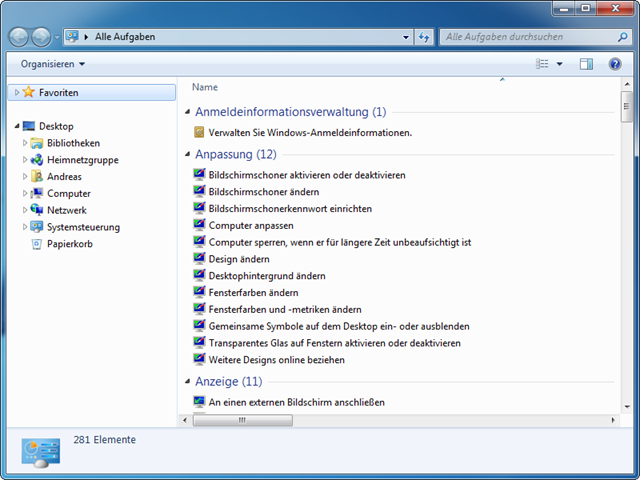Expand the Bibliotheken tree node
The image size is (640, 480).
point(25,143)
